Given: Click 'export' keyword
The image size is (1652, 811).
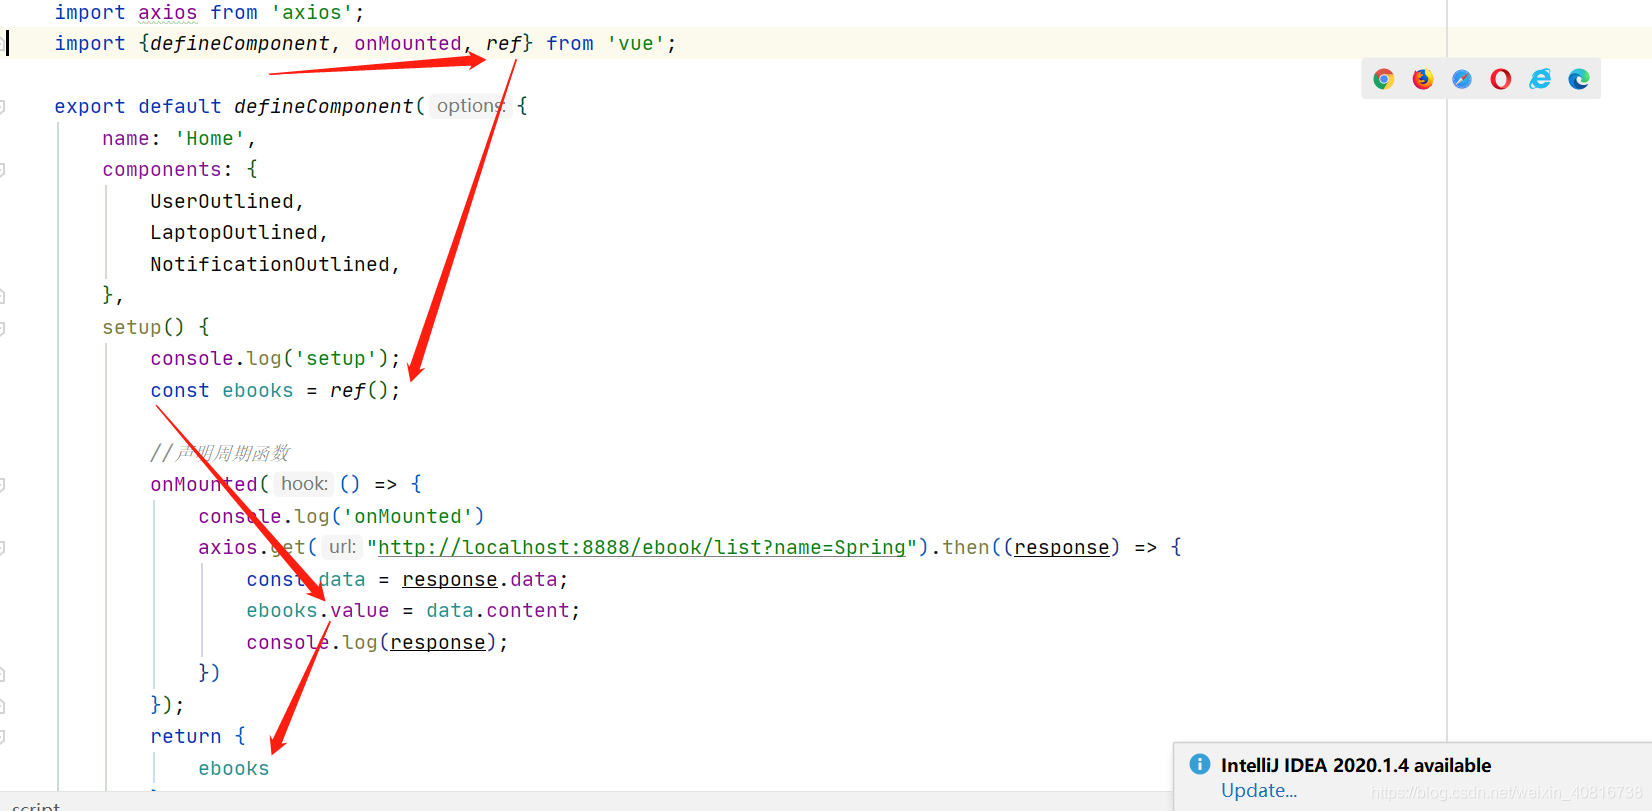Looking at the screenshot, I should [x=90, y=106].
